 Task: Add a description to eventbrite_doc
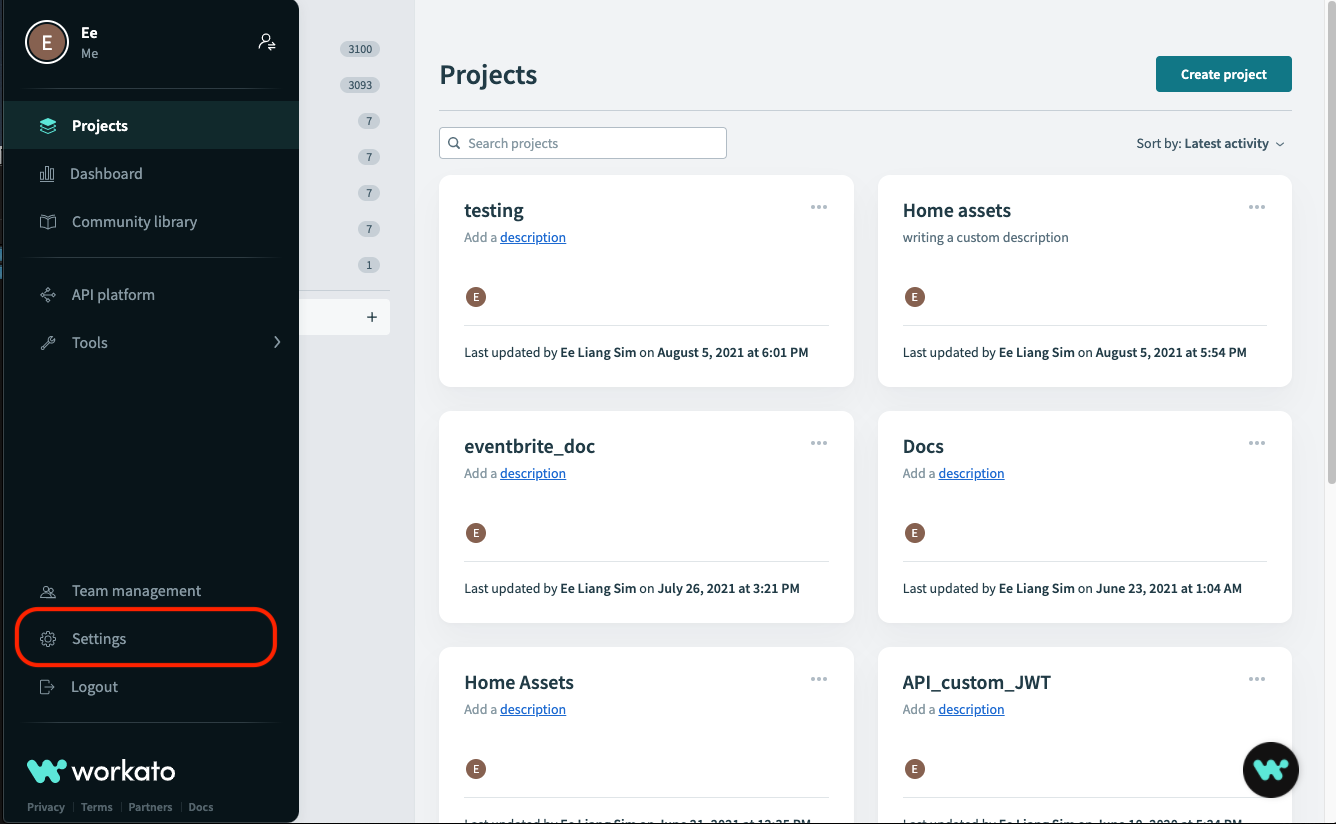pos(532,473)
